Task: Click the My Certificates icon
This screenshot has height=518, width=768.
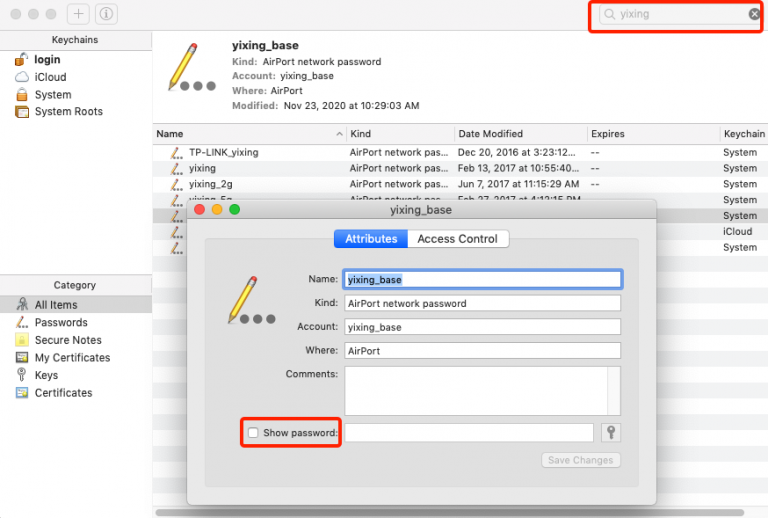Action: (22, 357)
